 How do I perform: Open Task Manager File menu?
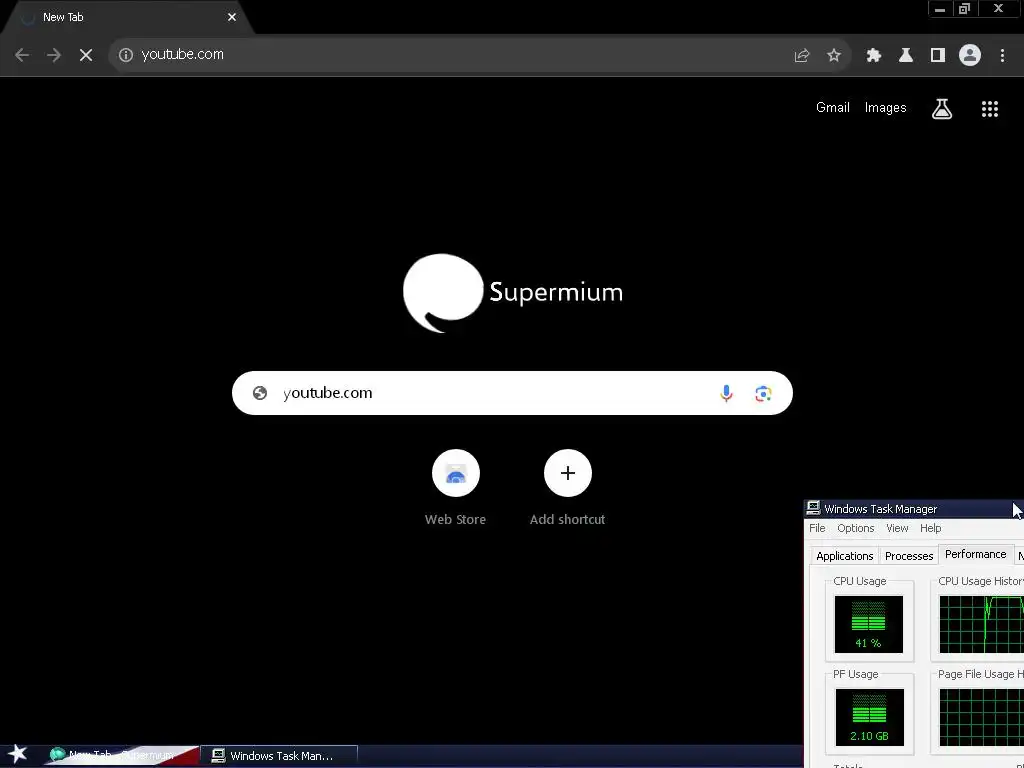tap(817, 528)
